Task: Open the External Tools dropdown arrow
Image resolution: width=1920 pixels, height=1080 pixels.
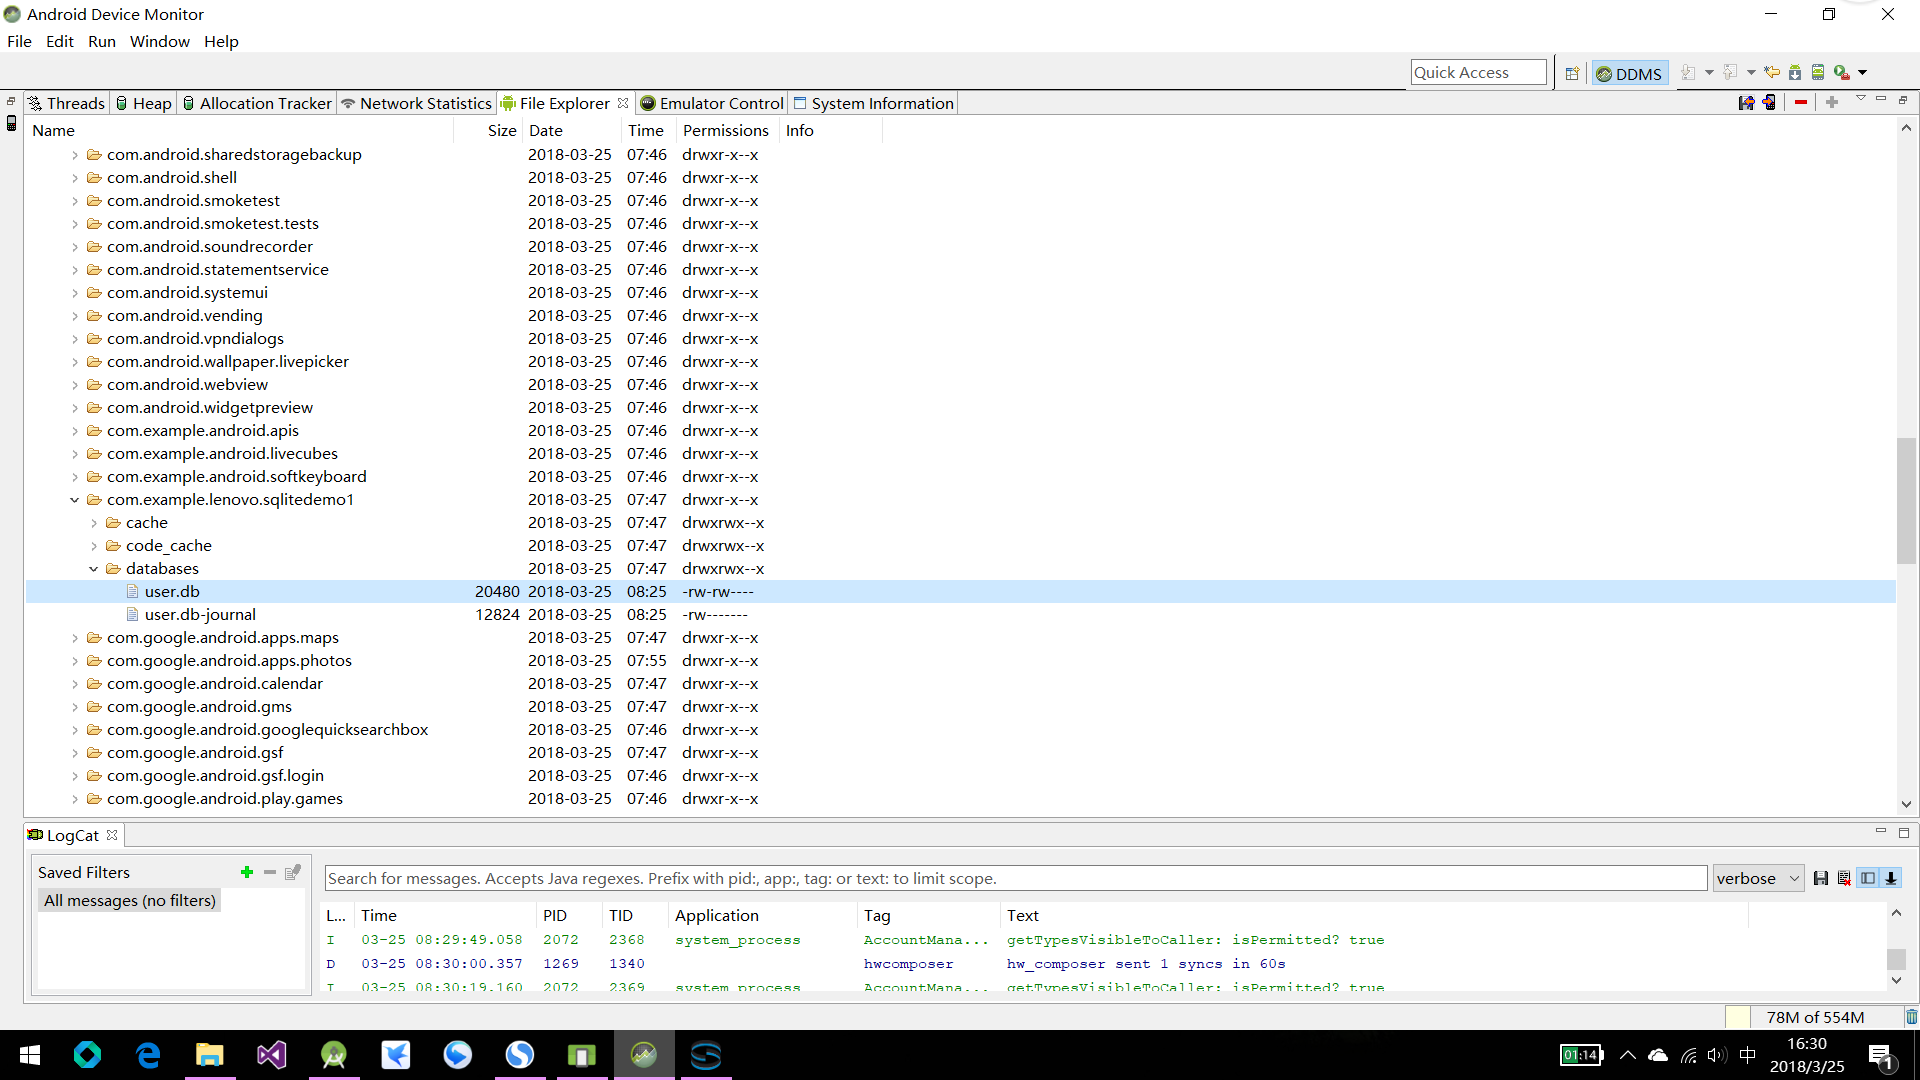Action: [1863, 72]
